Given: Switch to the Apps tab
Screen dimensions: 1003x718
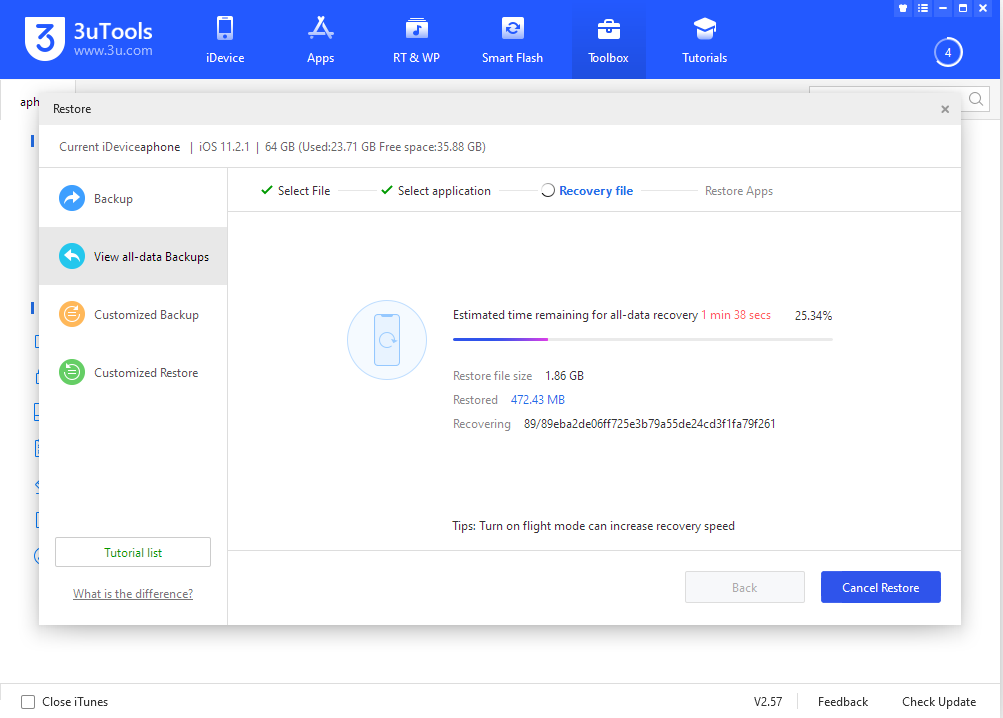Looking at the screenshot, I should click(x=320, y=40).
